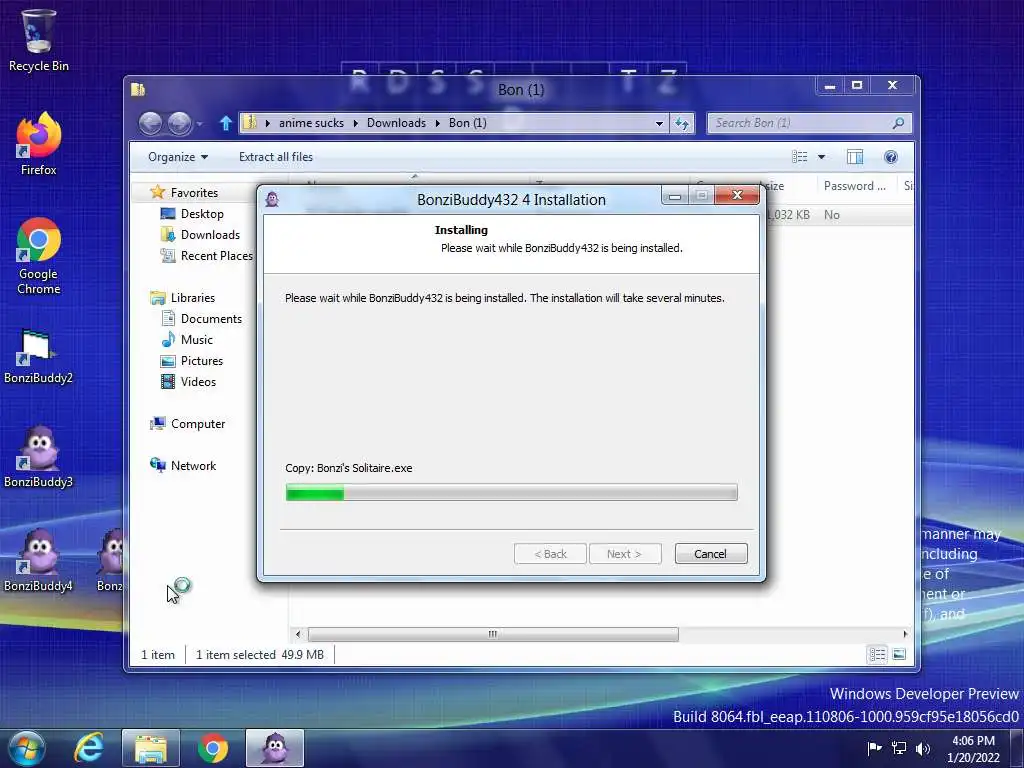This screenshot has height=768, width=1024.
Task: Click the Start orb on the taskbar
Action: pyautogui.click(x=27, y=748)
